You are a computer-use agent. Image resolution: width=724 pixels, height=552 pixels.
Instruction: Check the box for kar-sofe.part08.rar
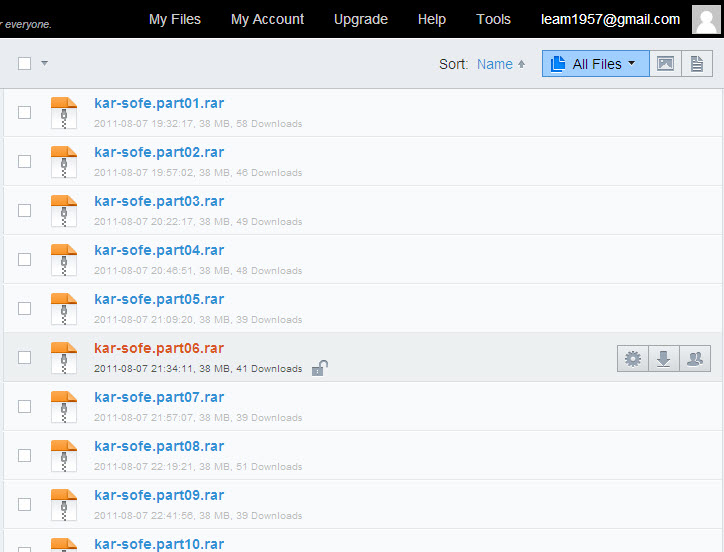point(24,455)
